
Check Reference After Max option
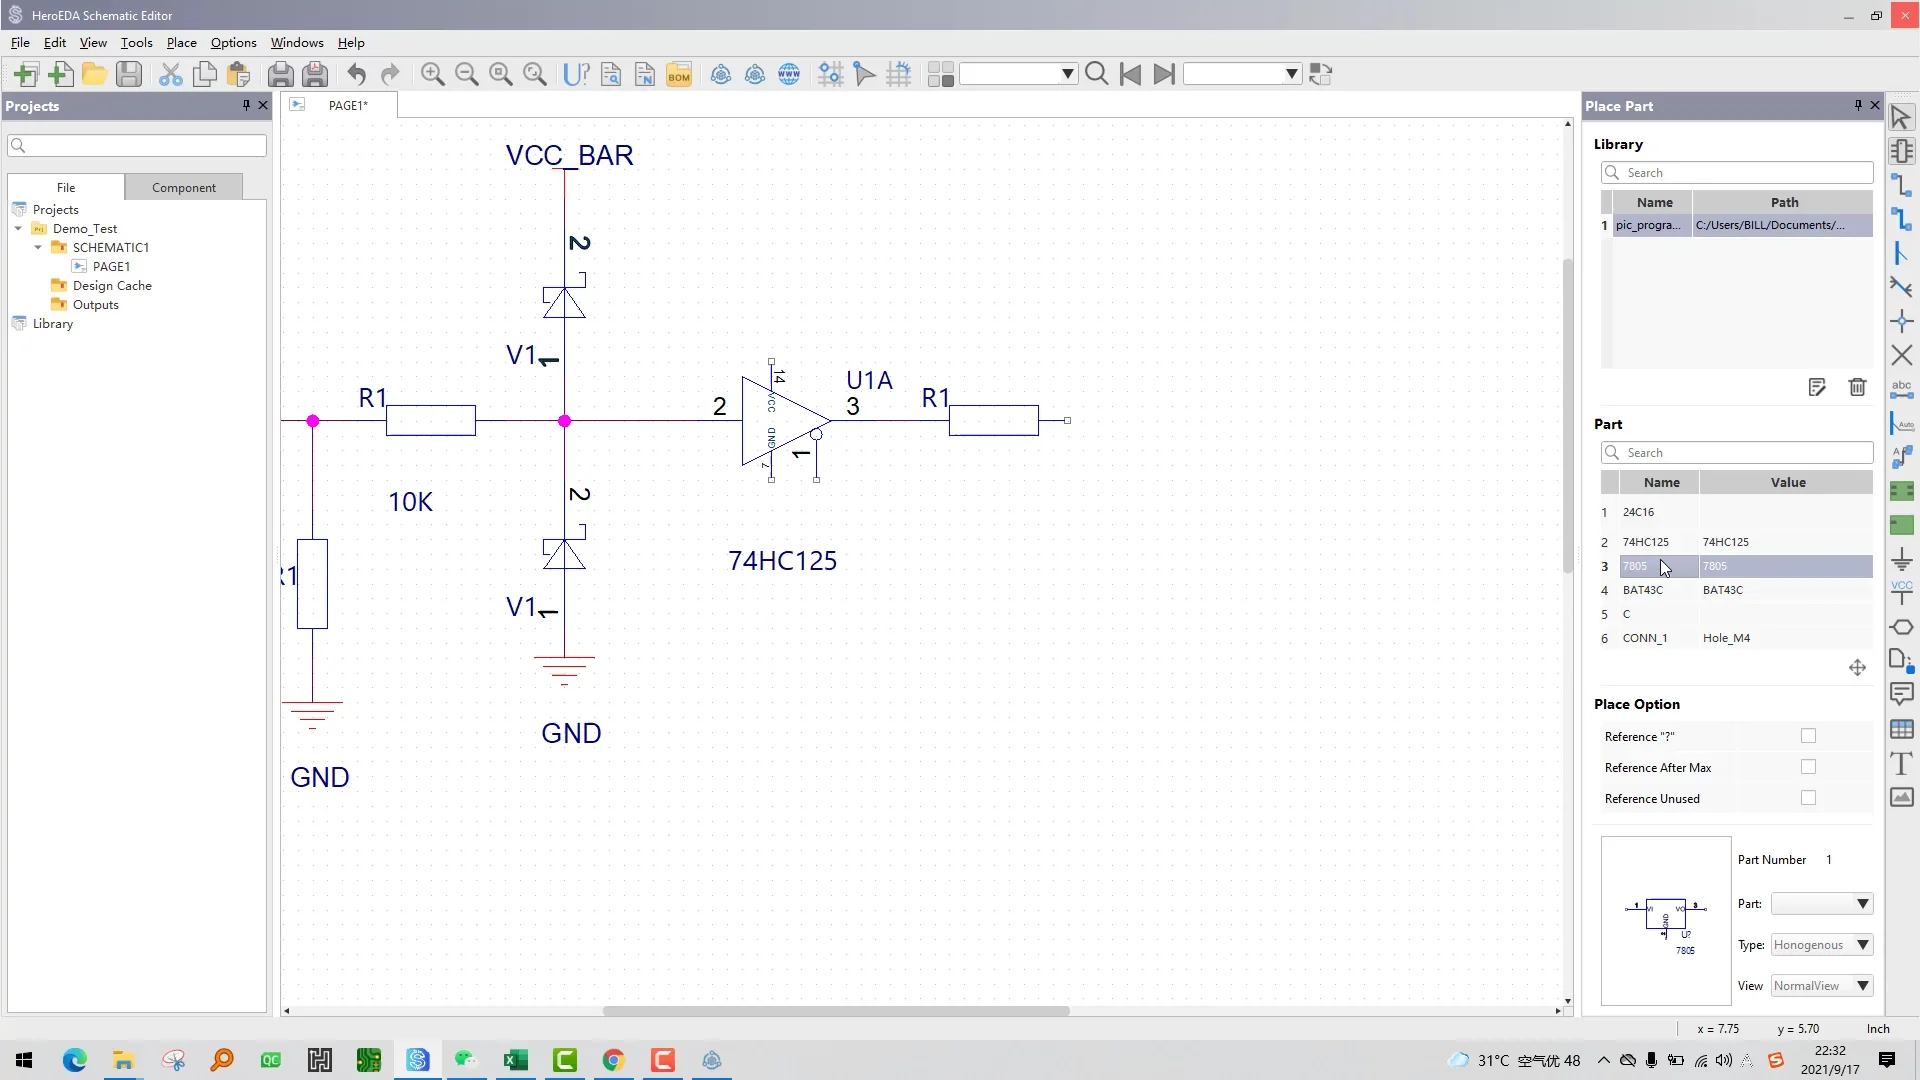1808,767
